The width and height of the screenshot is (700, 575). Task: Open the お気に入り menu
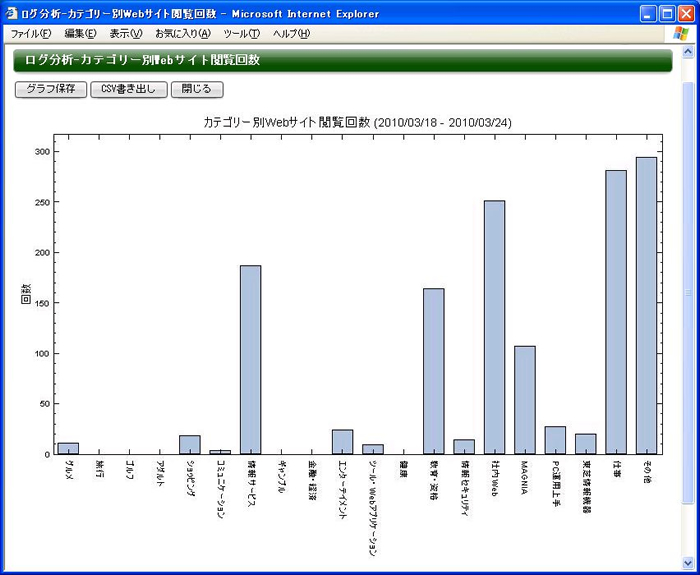tap(183, 34)
